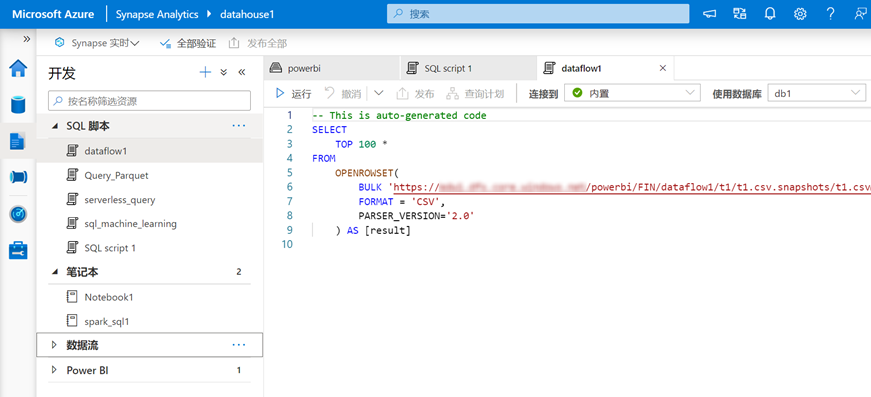Select the dataflow1 SQL script item

[x=150, y=150]
